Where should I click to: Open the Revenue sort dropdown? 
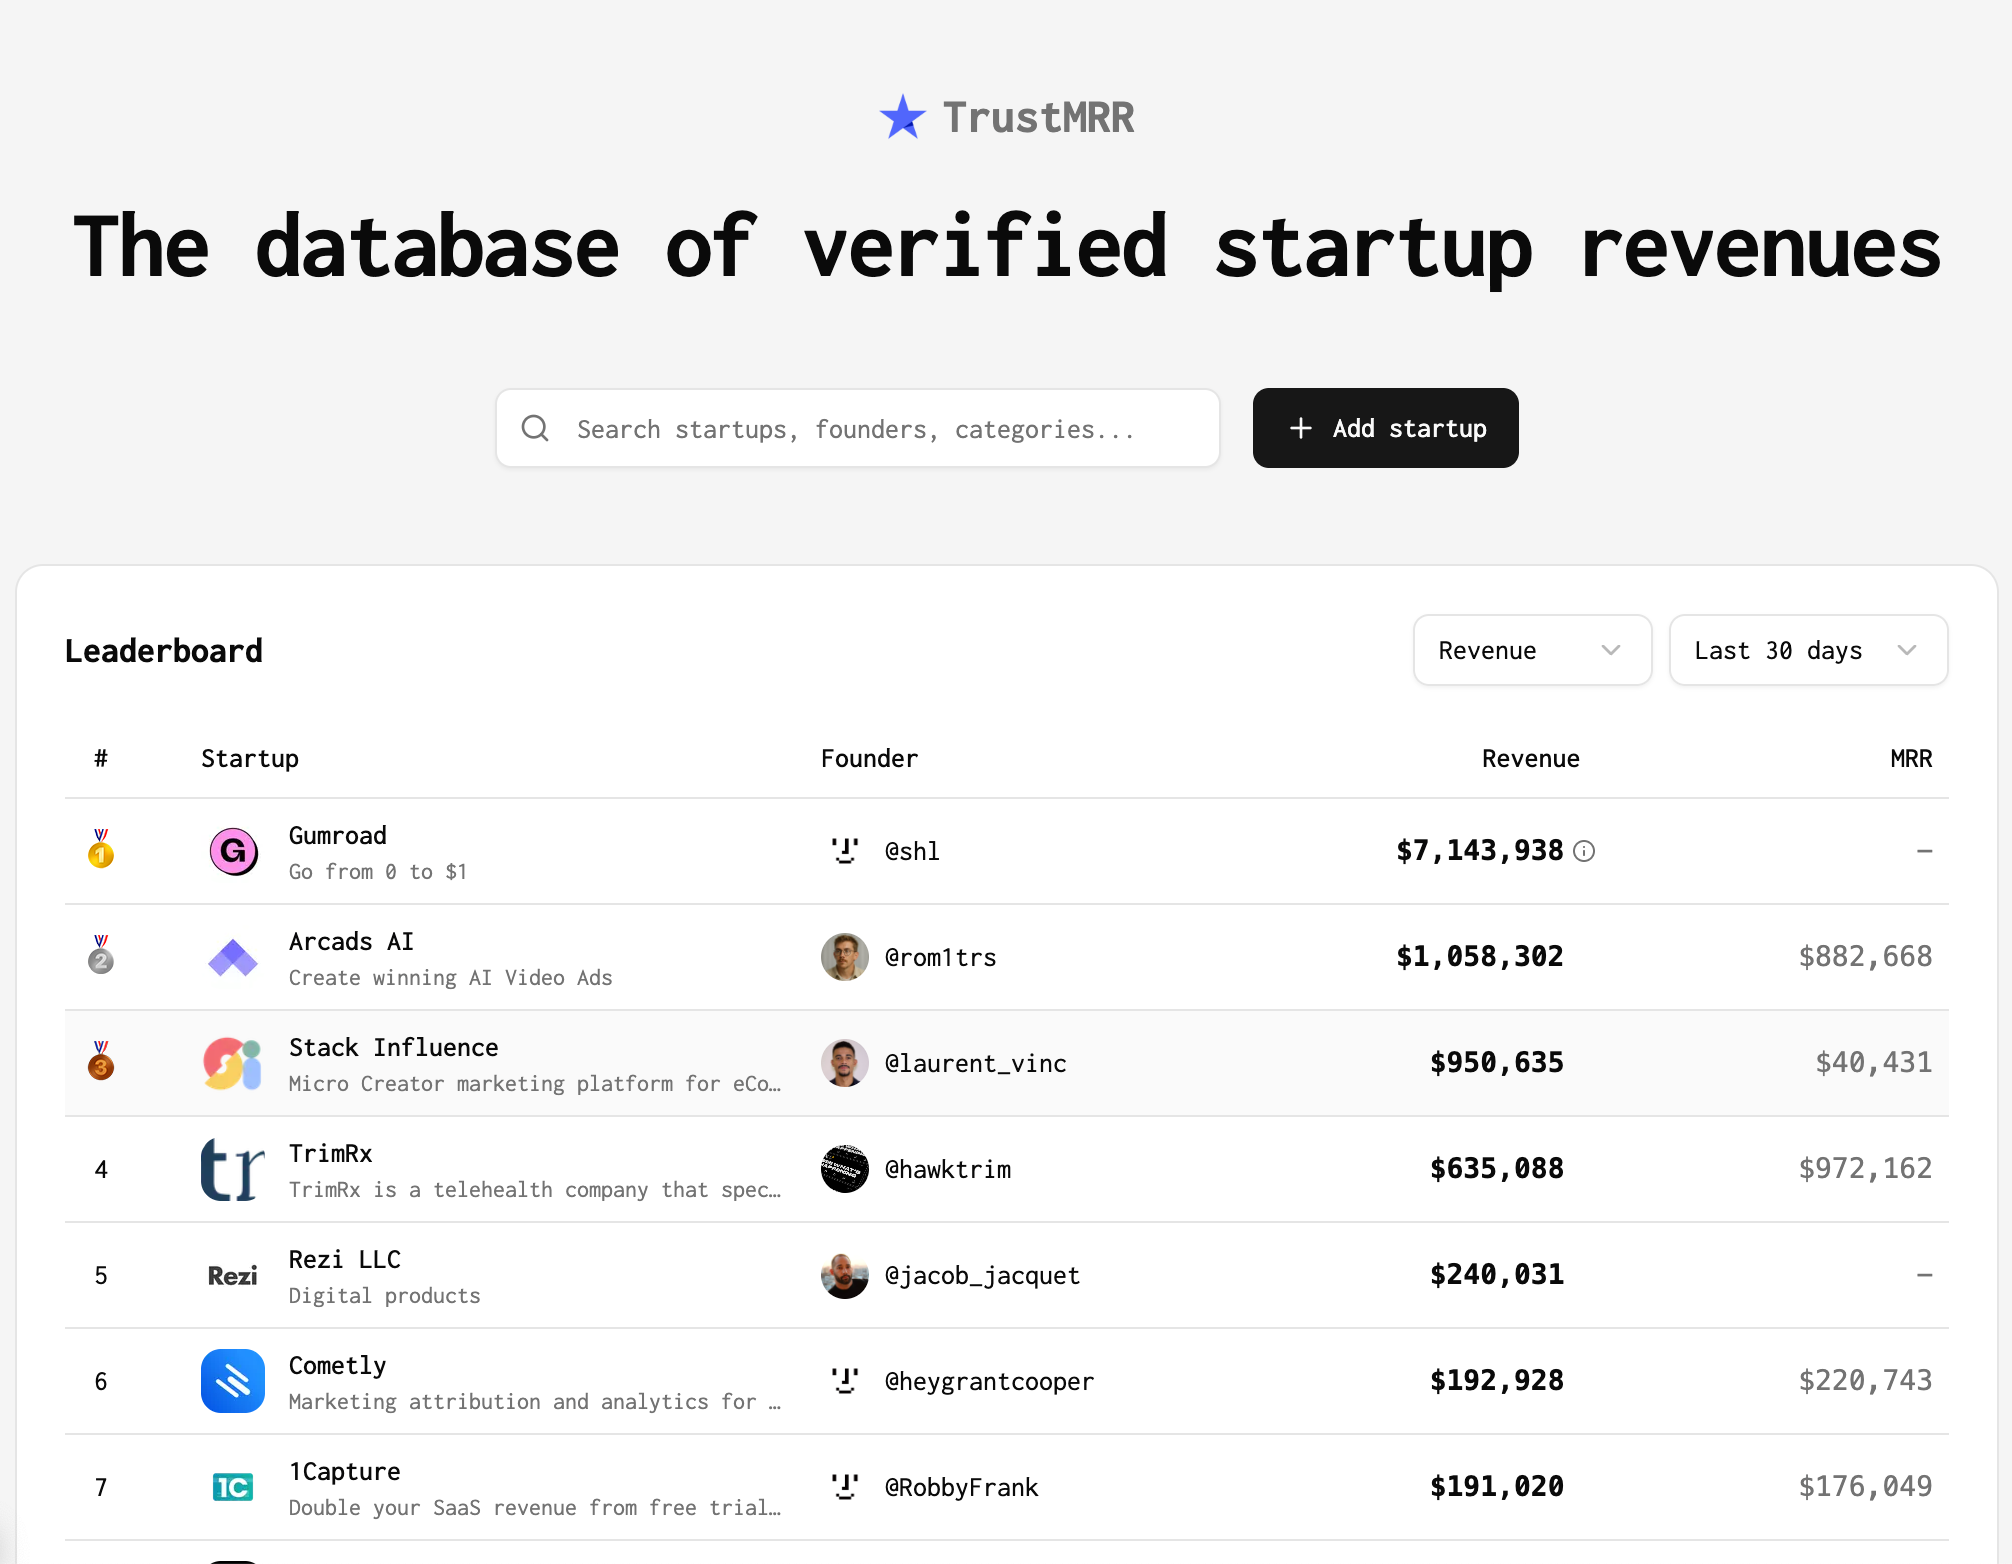pos(1531,650)
